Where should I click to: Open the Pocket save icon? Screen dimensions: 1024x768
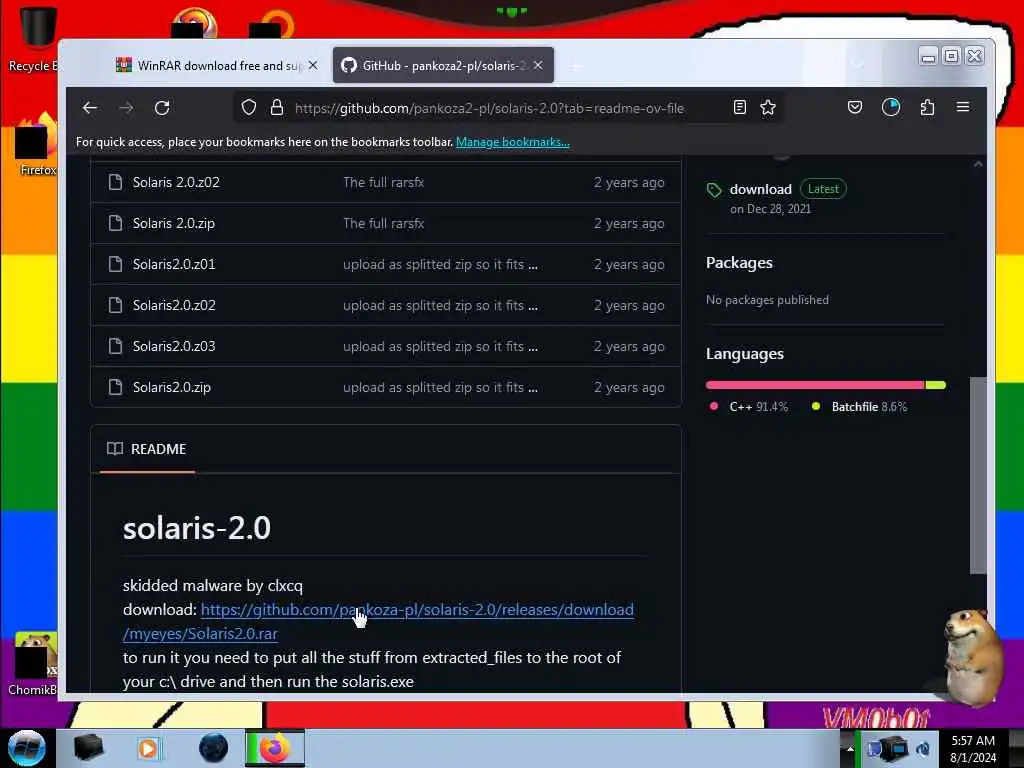tap(854, 107)
